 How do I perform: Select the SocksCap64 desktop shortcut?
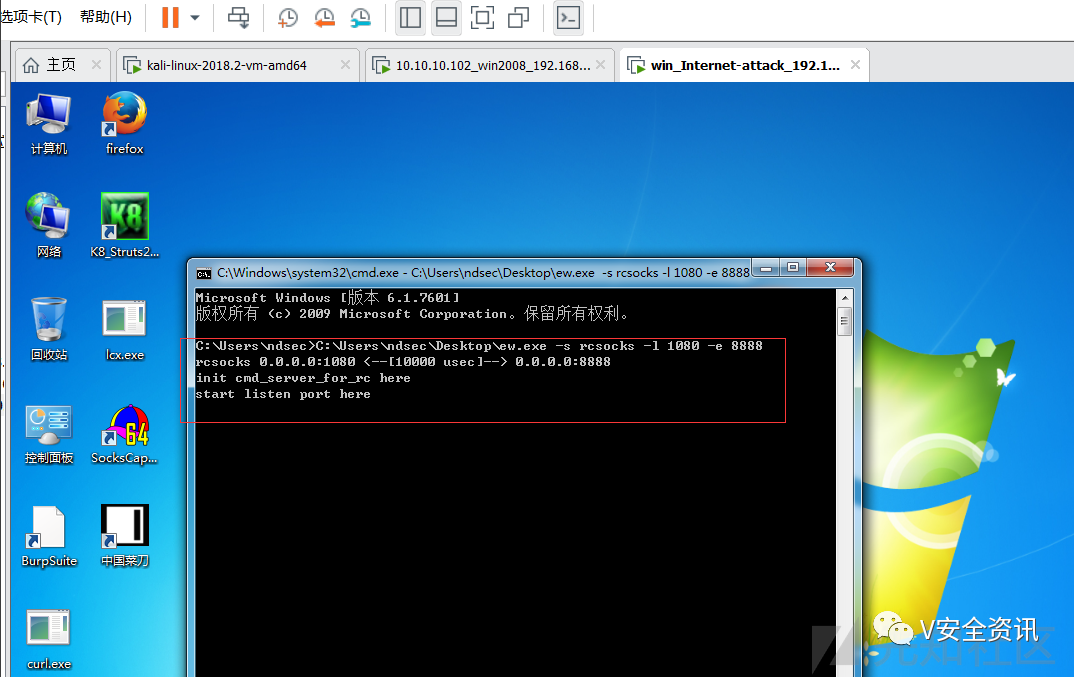pos(125,434)
